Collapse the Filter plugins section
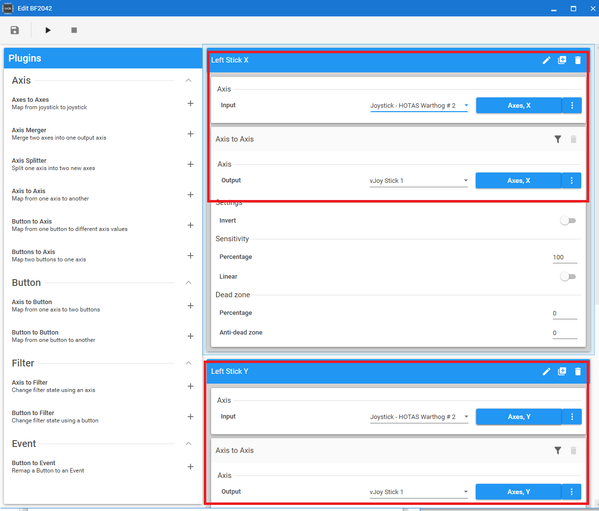This screenshot has width=599, height=511. [x=188, y=363]
